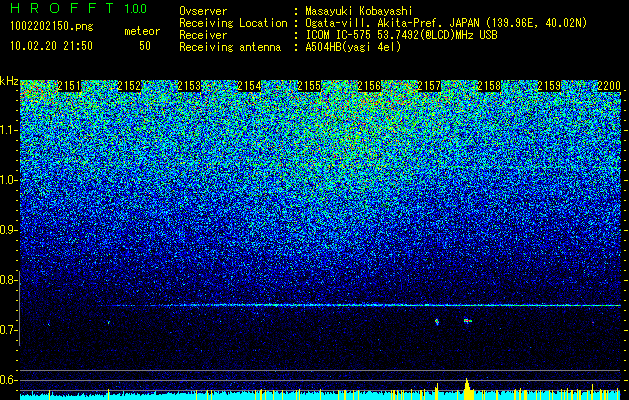Click the 2156 time marker

[x=369, y=86]
